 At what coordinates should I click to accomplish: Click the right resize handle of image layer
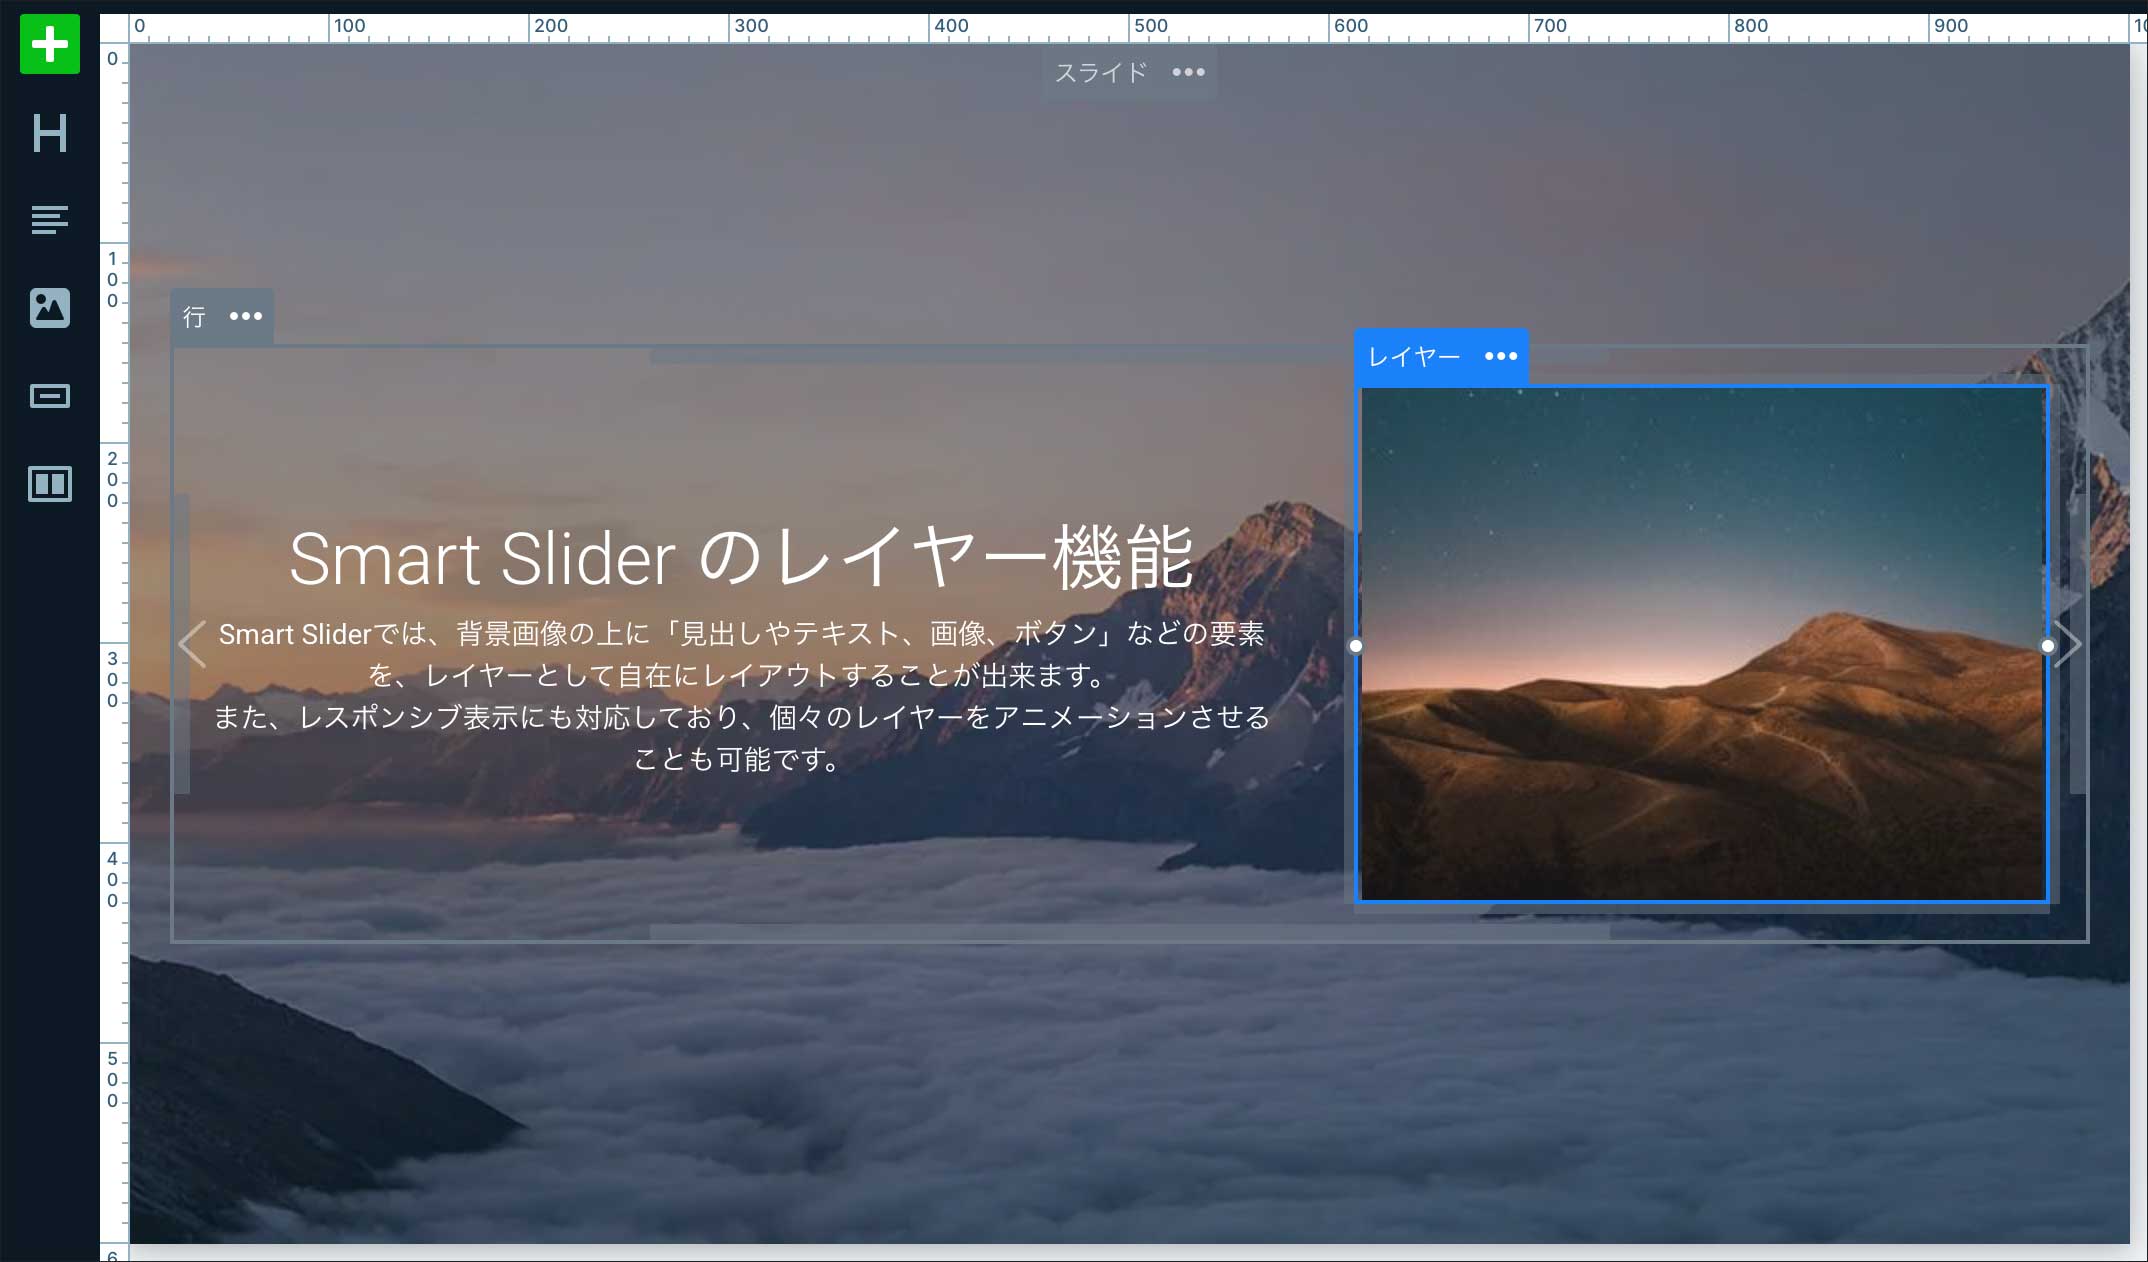click(2047, 646)
